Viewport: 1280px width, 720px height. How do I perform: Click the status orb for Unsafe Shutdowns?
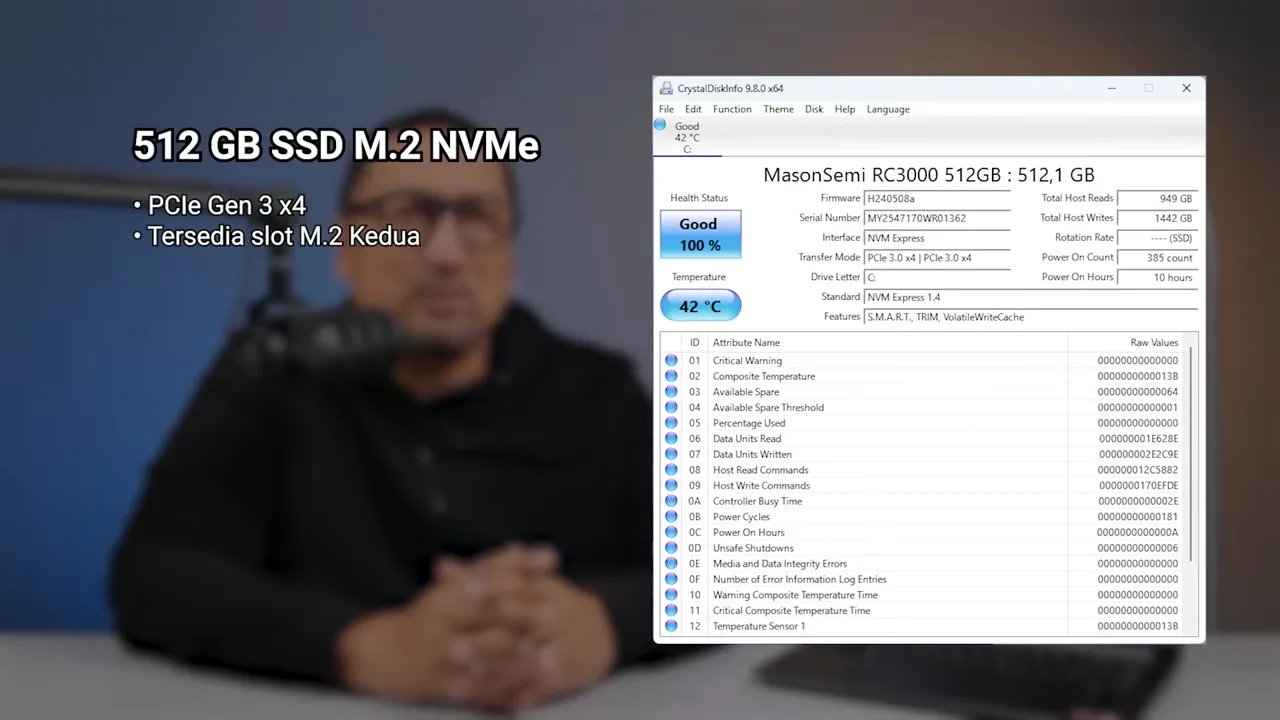(671, 548)
